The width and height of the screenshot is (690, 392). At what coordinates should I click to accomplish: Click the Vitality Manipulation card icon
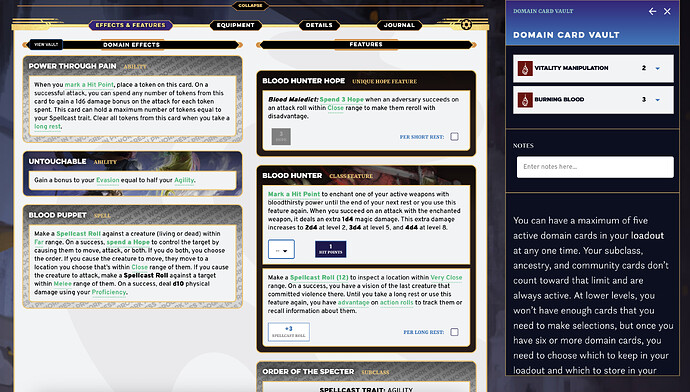(525, 68)
